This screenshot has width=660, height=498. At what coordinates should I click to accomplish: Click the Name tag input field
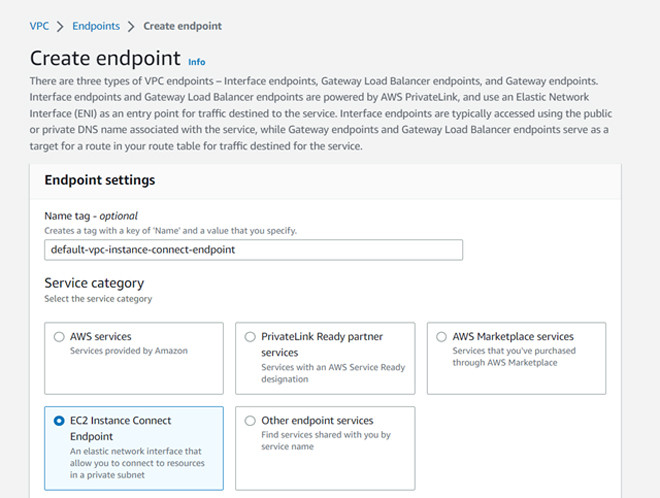[x=253, y=249]
